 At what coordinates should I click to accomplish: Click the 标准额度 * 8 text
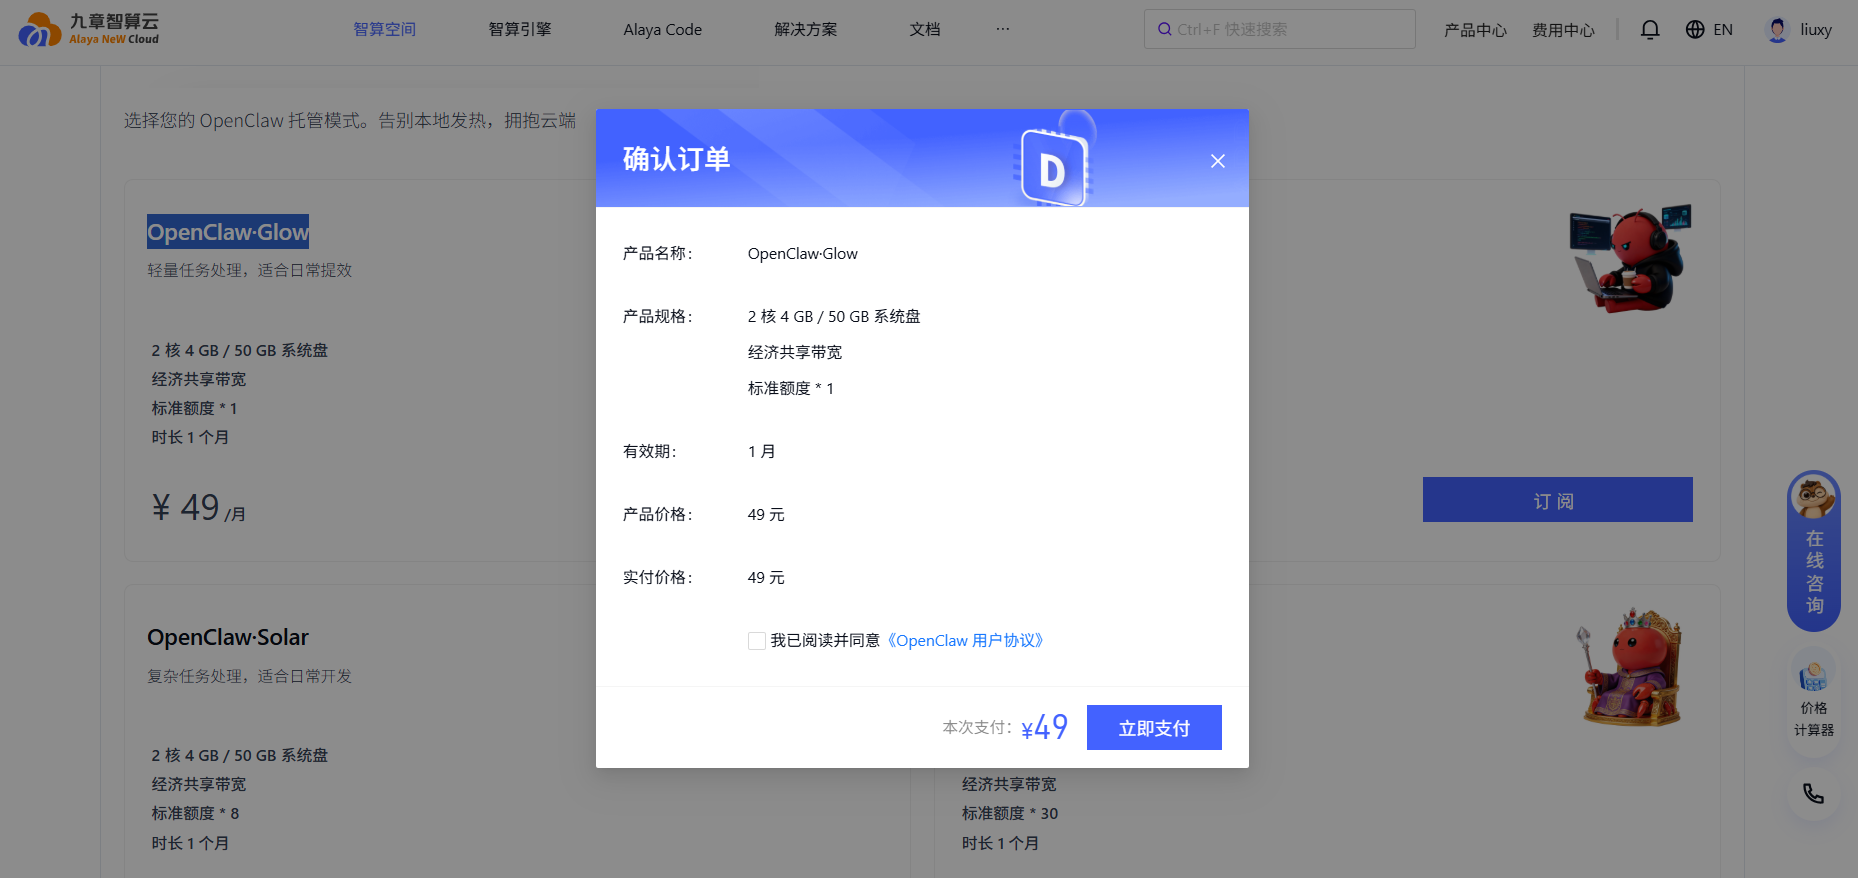pyautogui.click(x=195, y=813)
